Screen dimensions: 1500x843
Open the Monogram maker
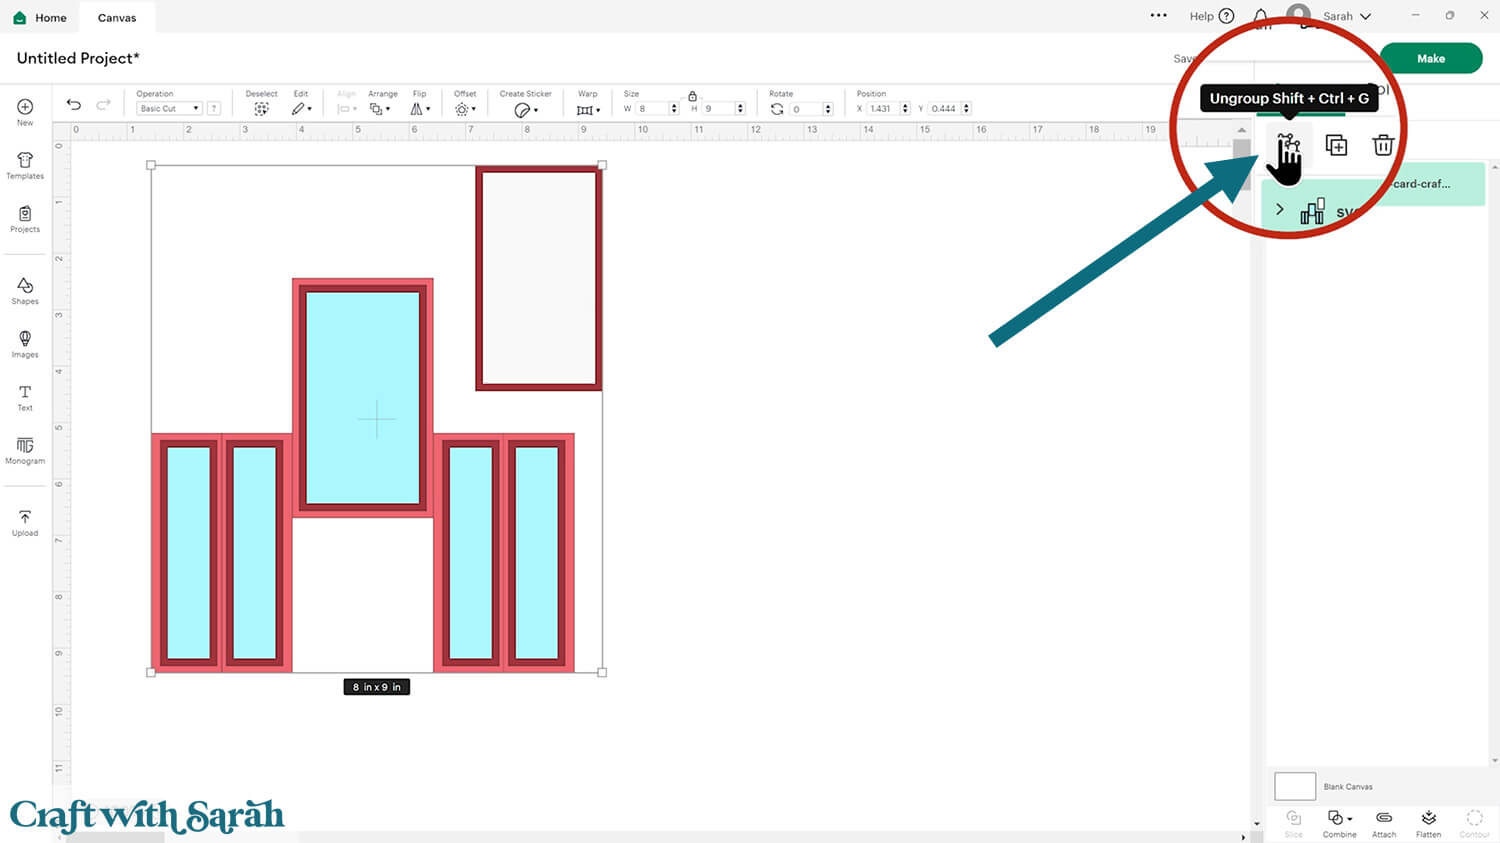(25, 450)
